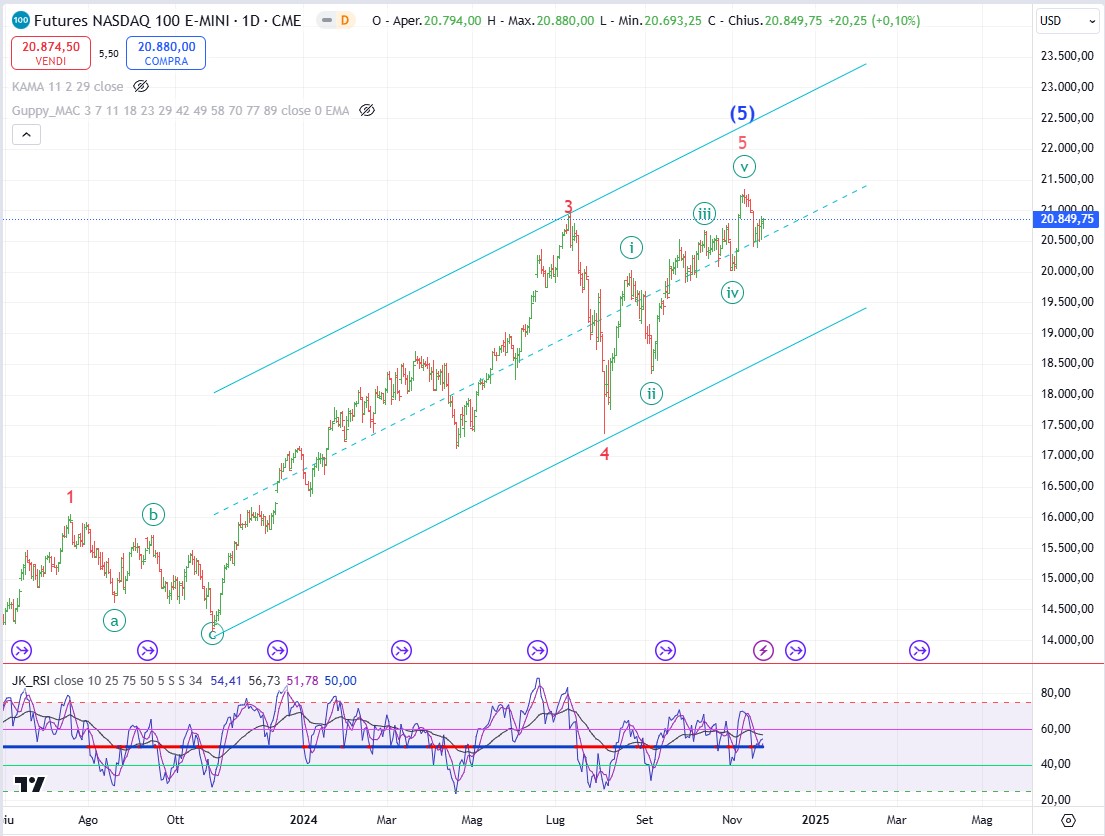
Task: Open chart settings gear icon
Action: click(x=1068, y=820)
